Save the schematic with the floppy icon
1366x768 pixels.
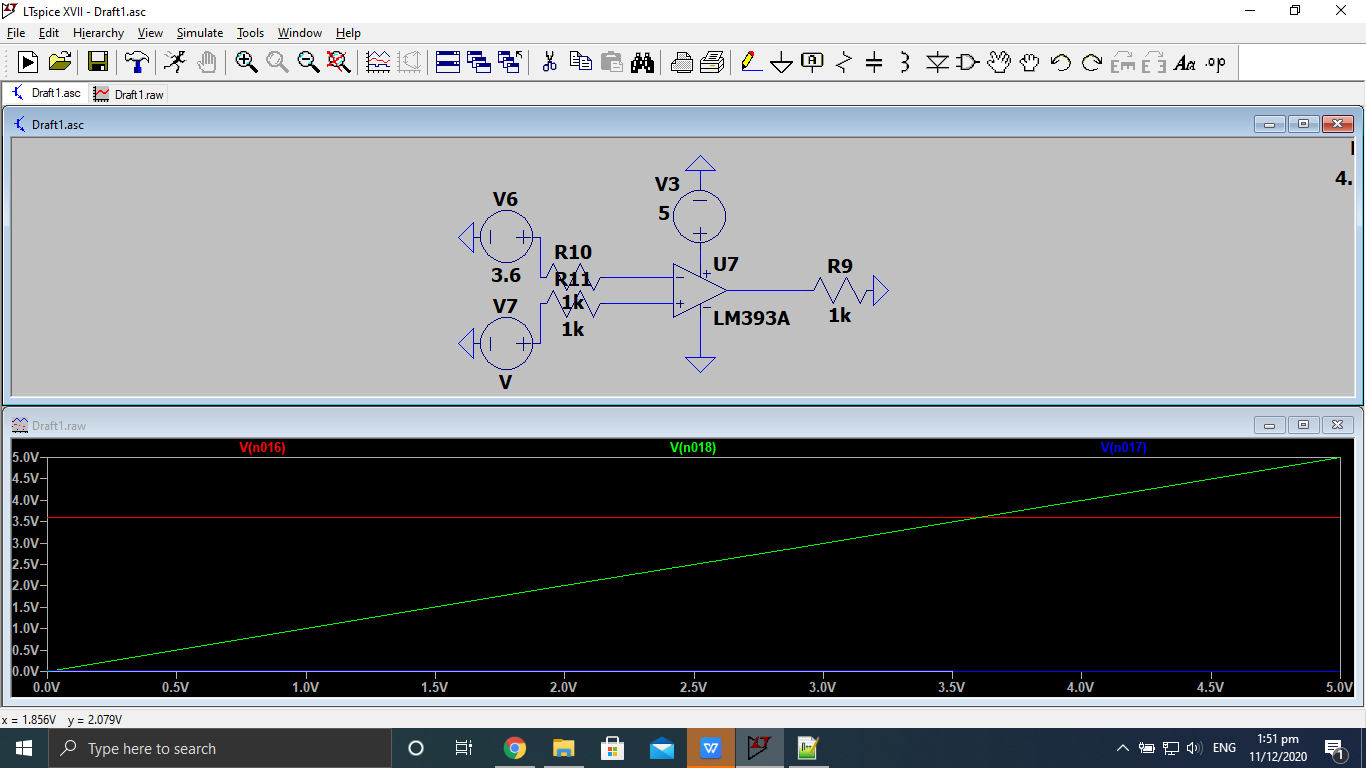98,62
